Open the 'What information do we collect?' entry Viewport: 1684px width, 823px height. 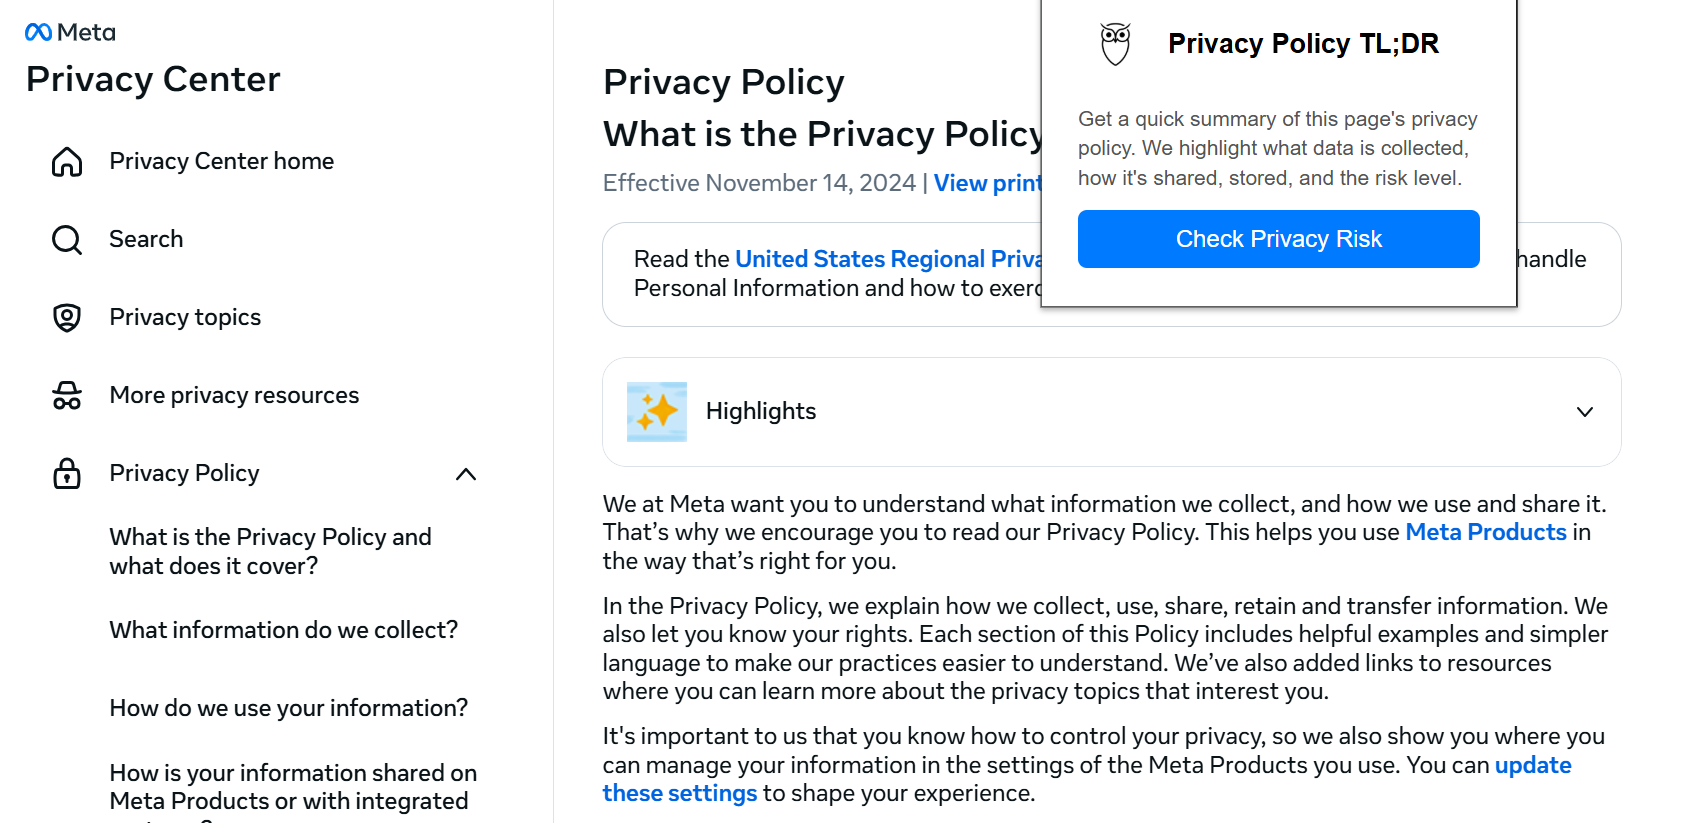[x=284, y=630]
